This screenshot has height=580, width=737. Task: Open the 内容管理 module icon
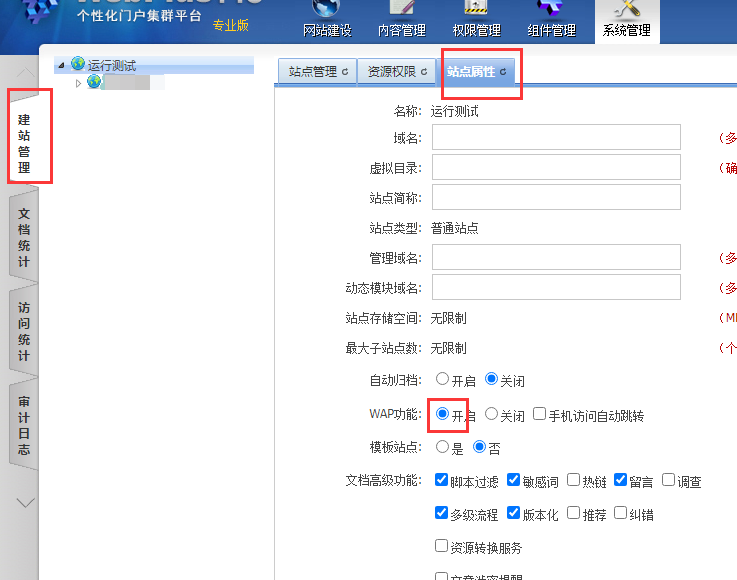point(401,8)
